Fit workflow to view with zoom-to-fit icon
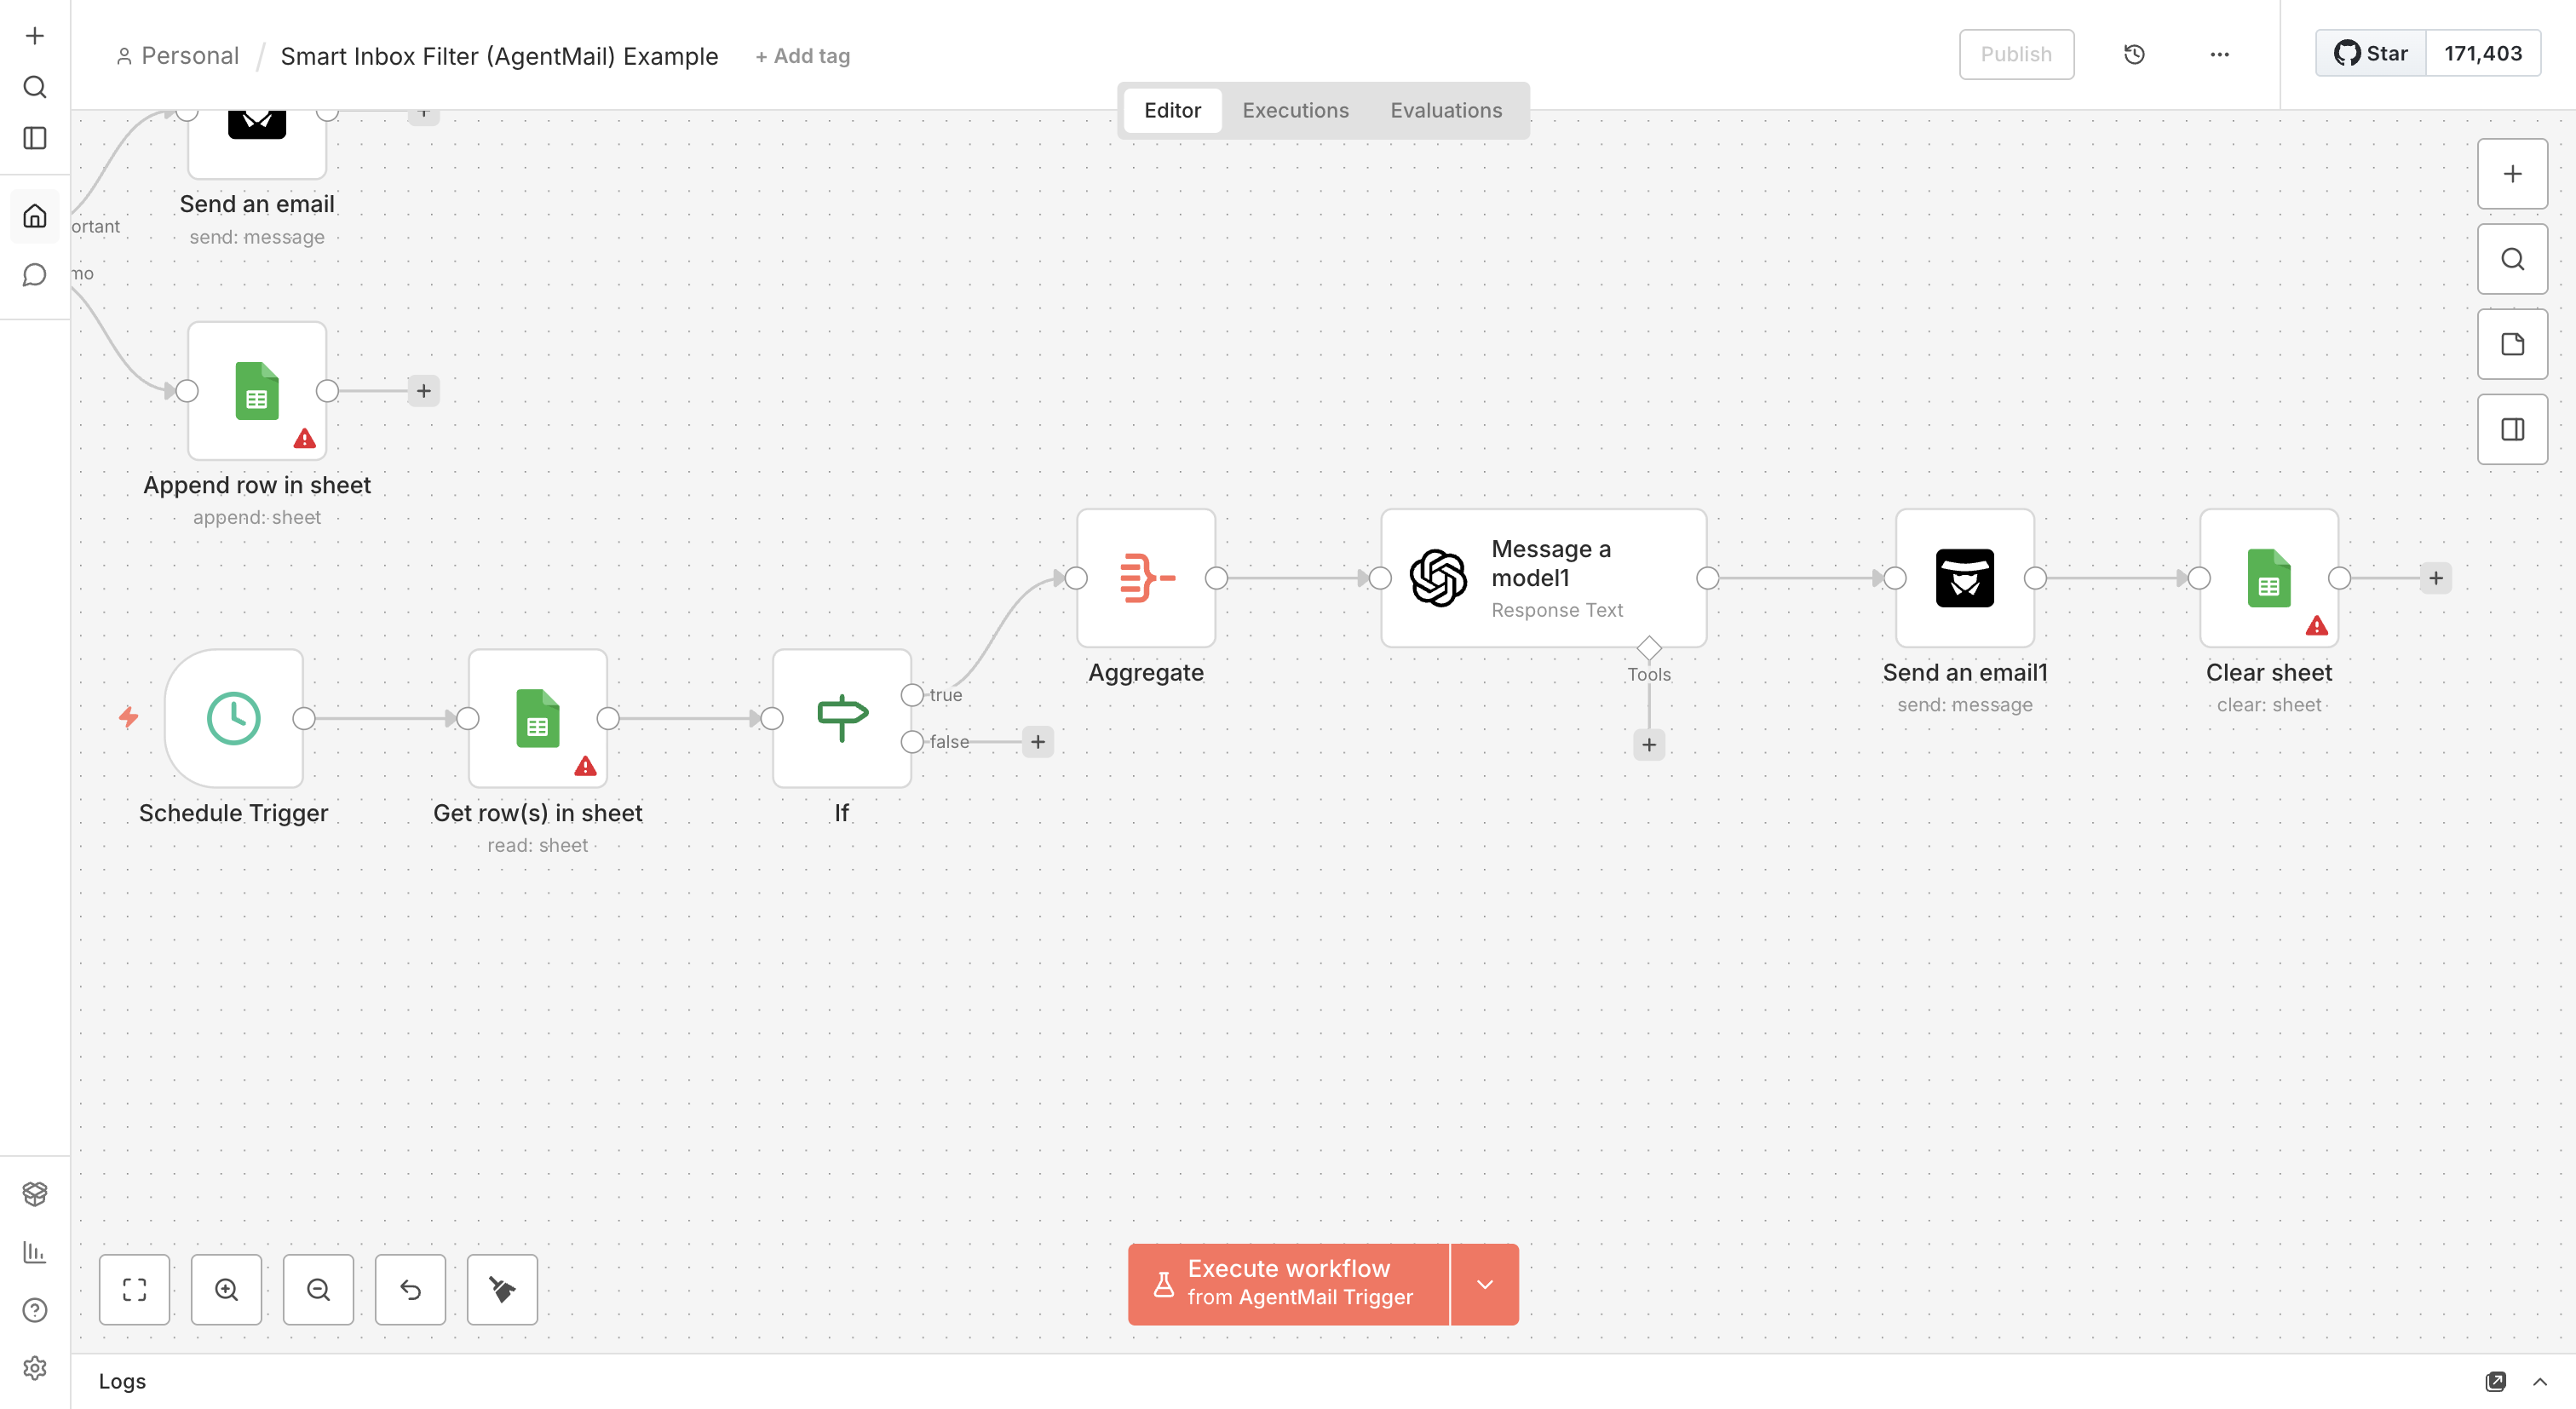The image size is (2576, 1409). [x=134, y=1289]
